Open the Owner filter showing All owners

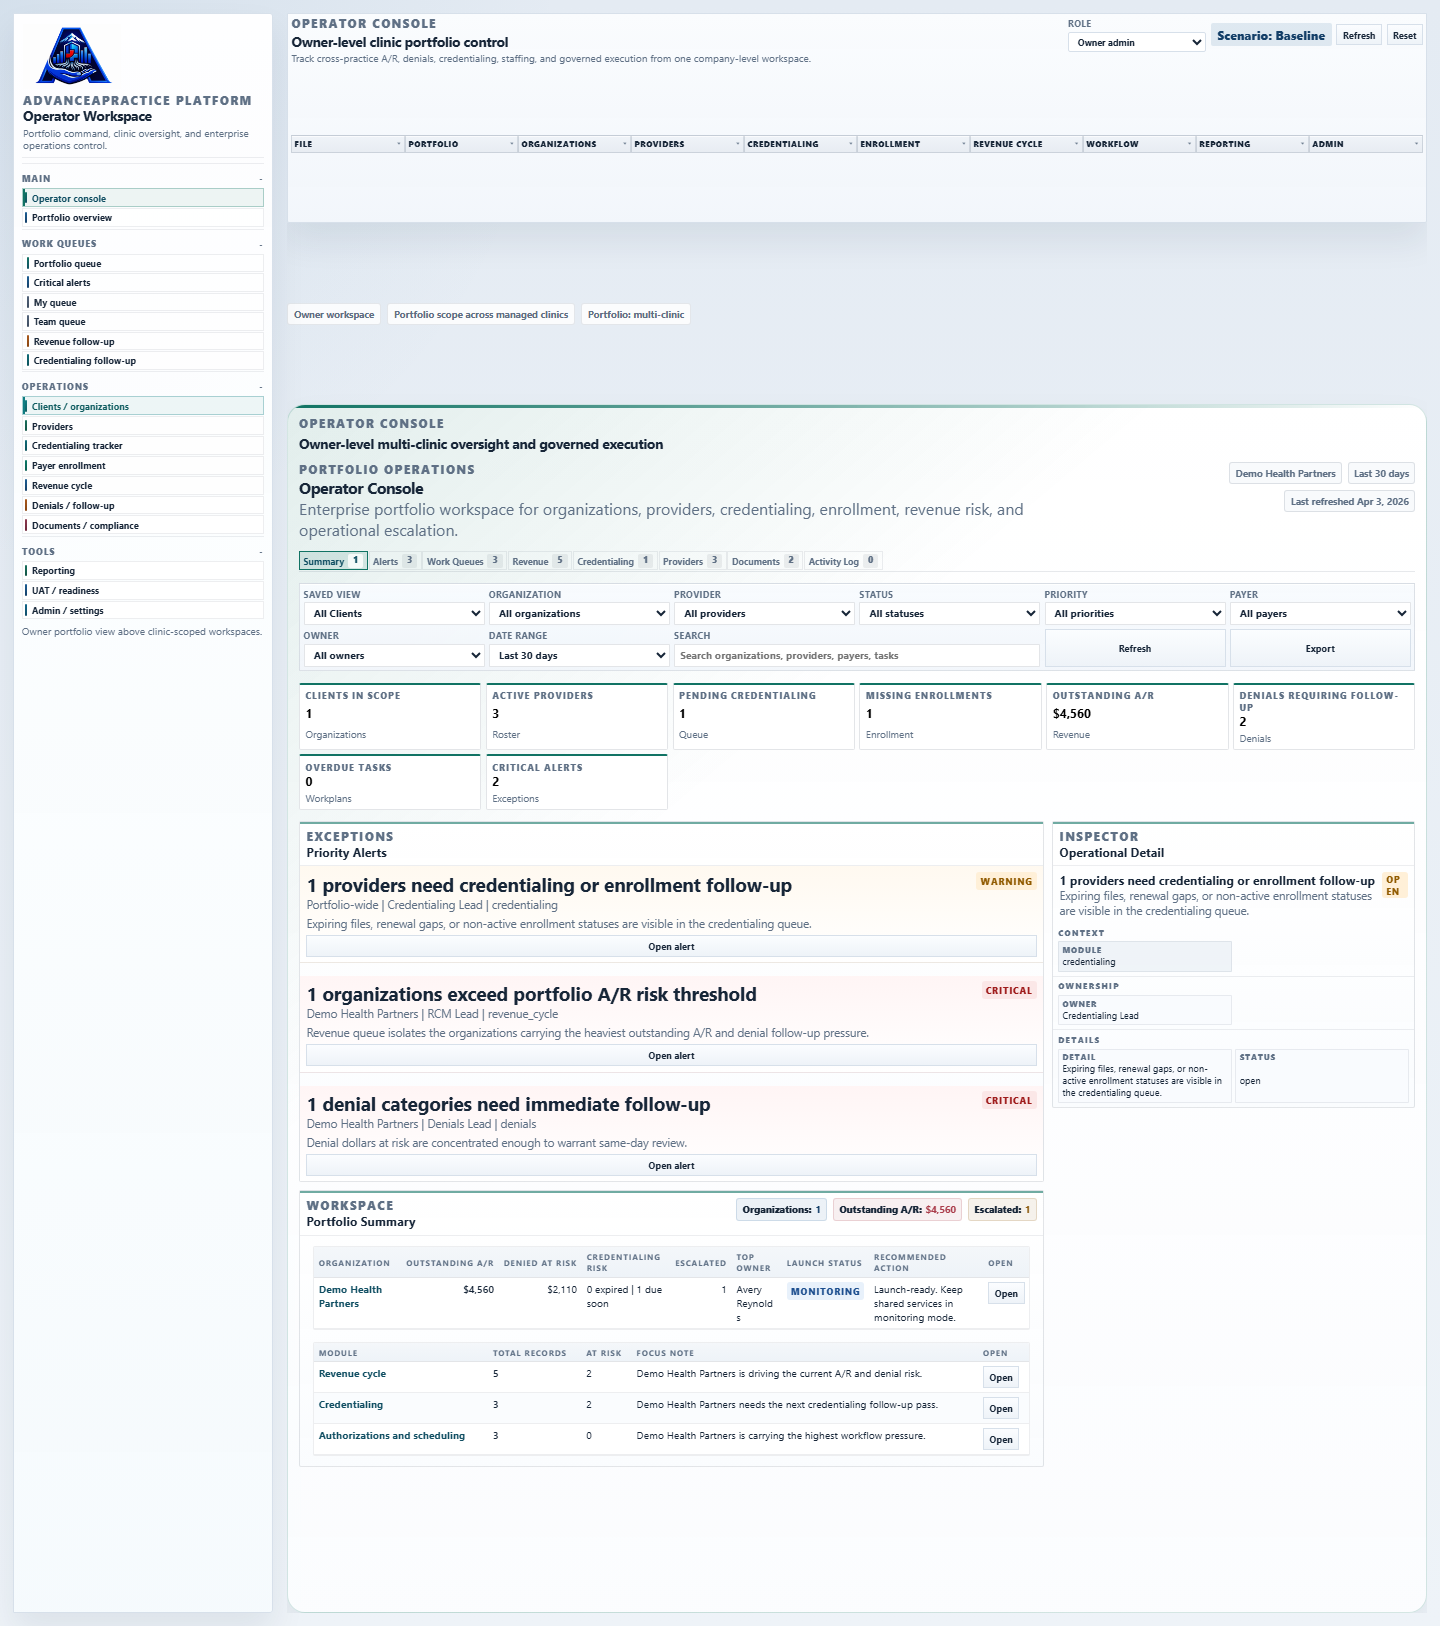tap(395, 656)
